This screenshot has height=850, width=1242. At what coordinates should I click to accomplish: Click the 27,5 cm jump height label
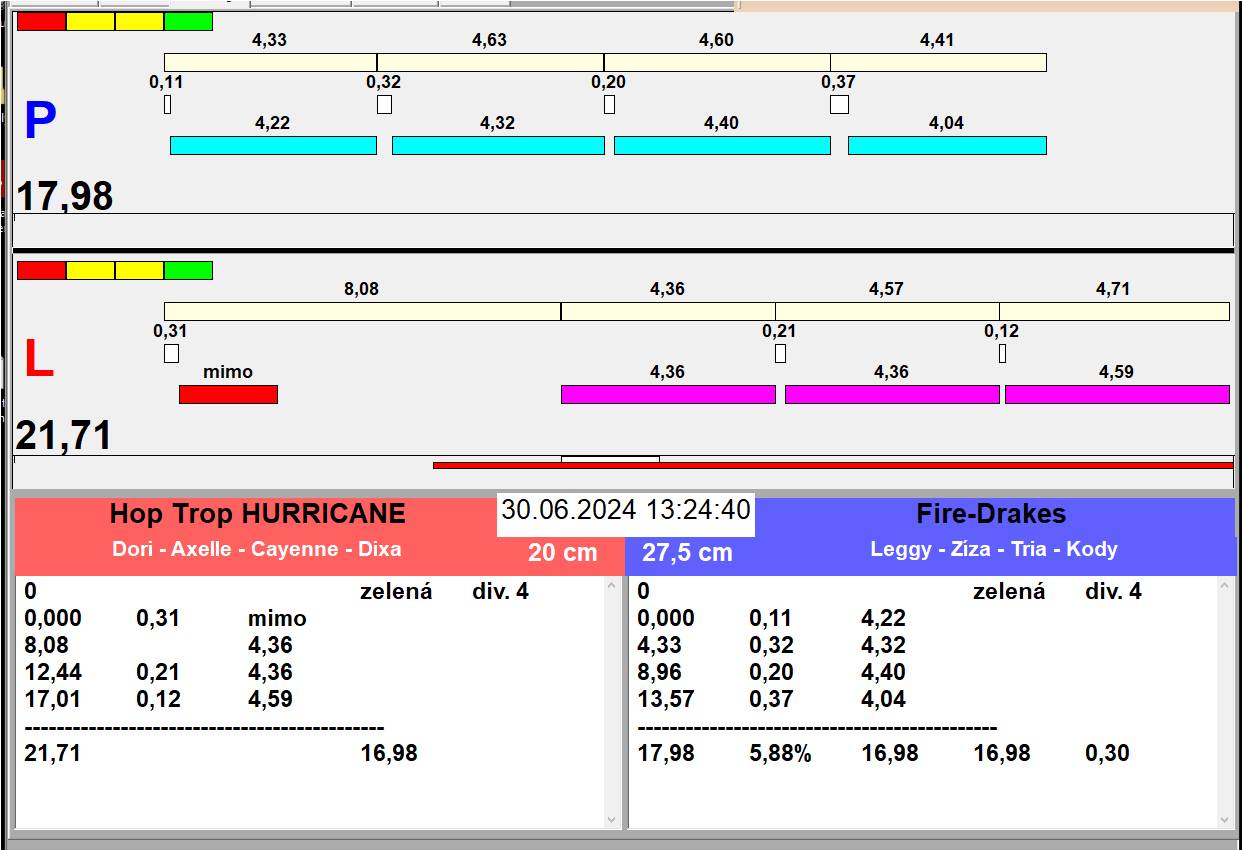coord(687,553)
